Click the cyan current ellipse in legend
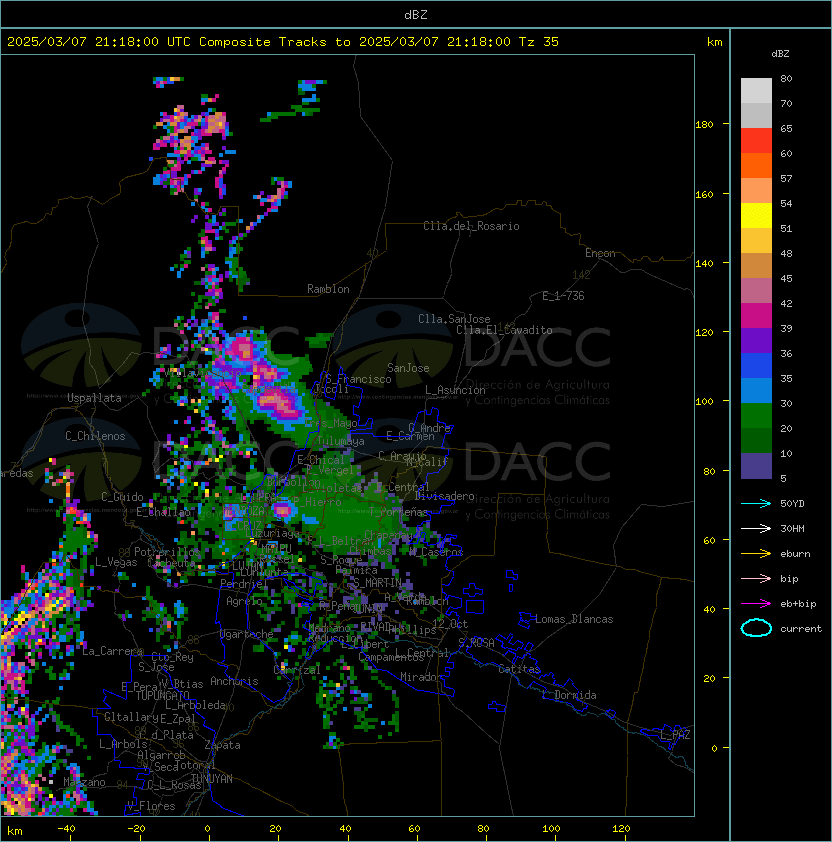 pos(756,628)
